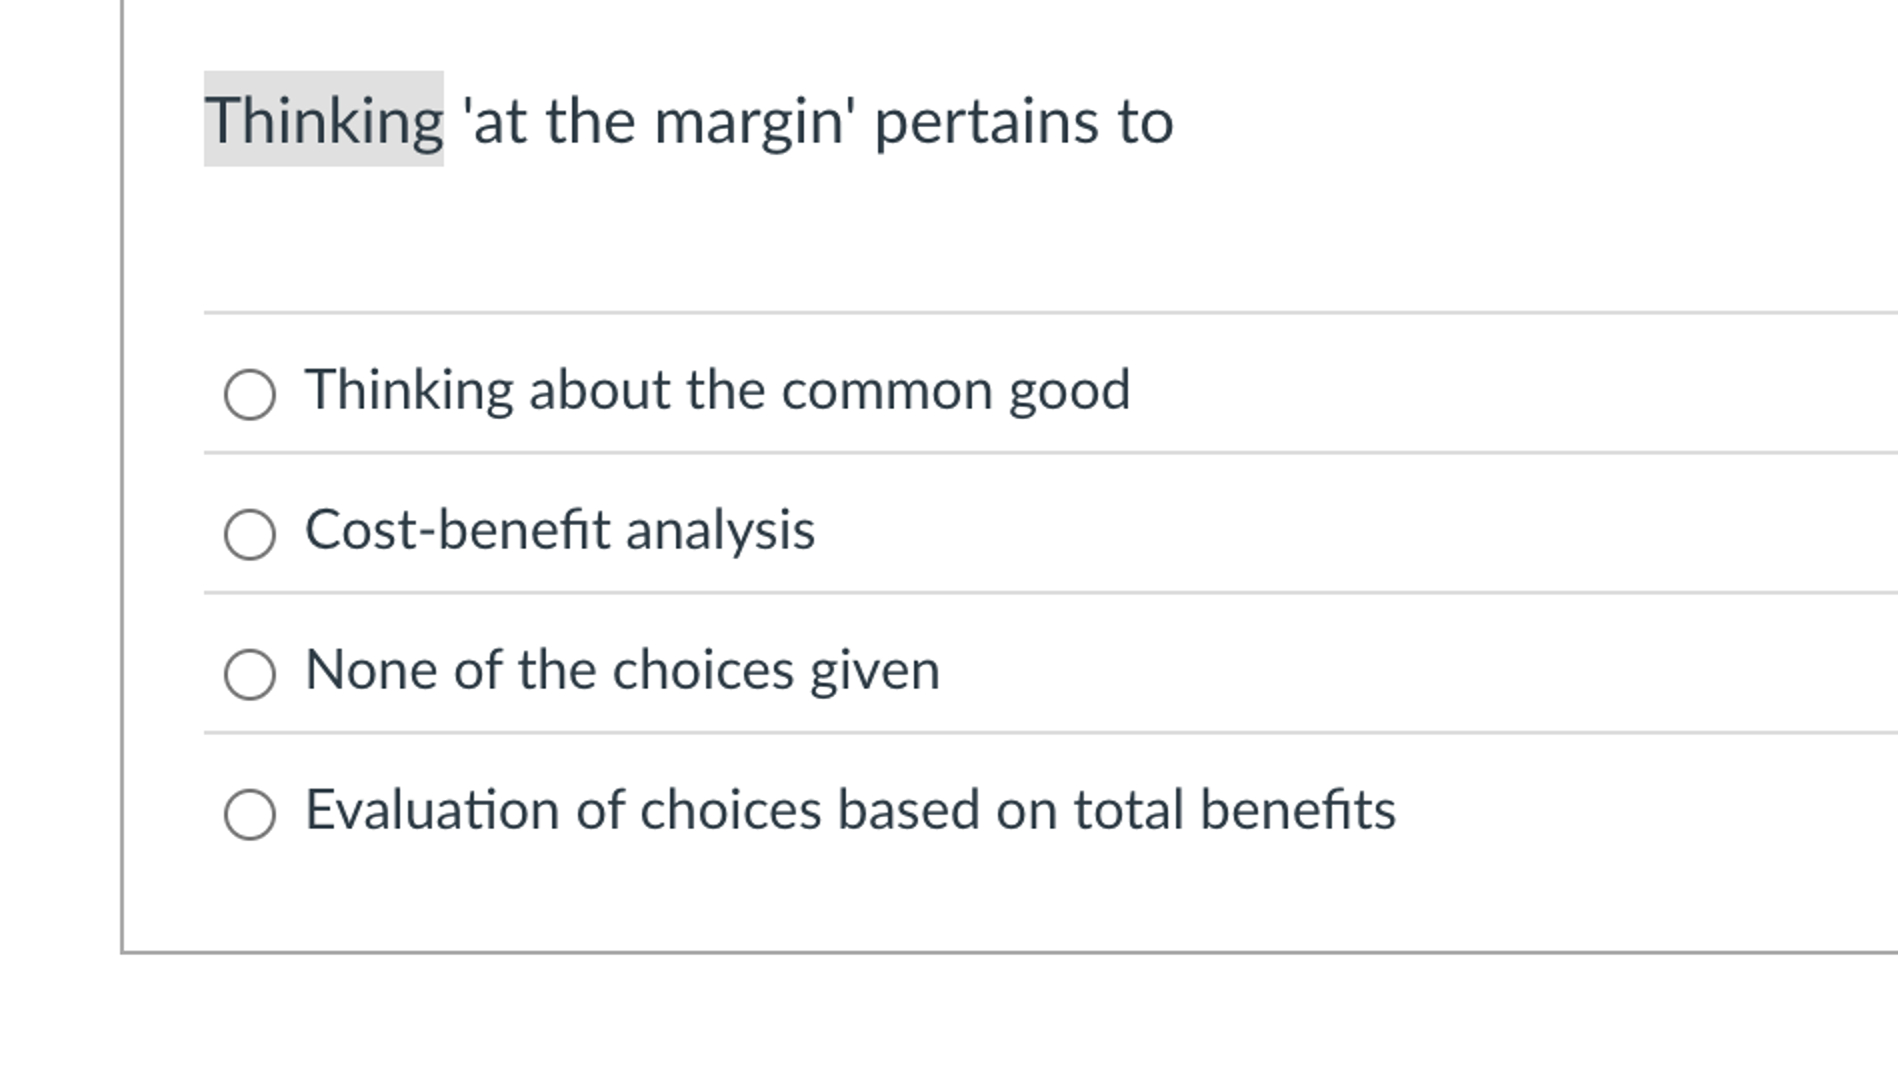Select 'Evaluation of choices based on total benefits'
The image size is (1898, 1092).
(x=252, y=811)
